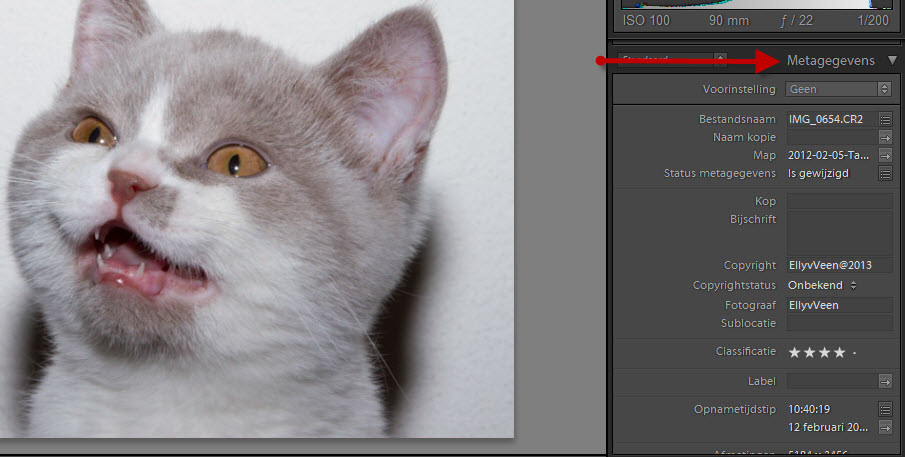The image size is (905, 457).
Task: Click the Metagegevens panel header
Action: coord(830,61)
